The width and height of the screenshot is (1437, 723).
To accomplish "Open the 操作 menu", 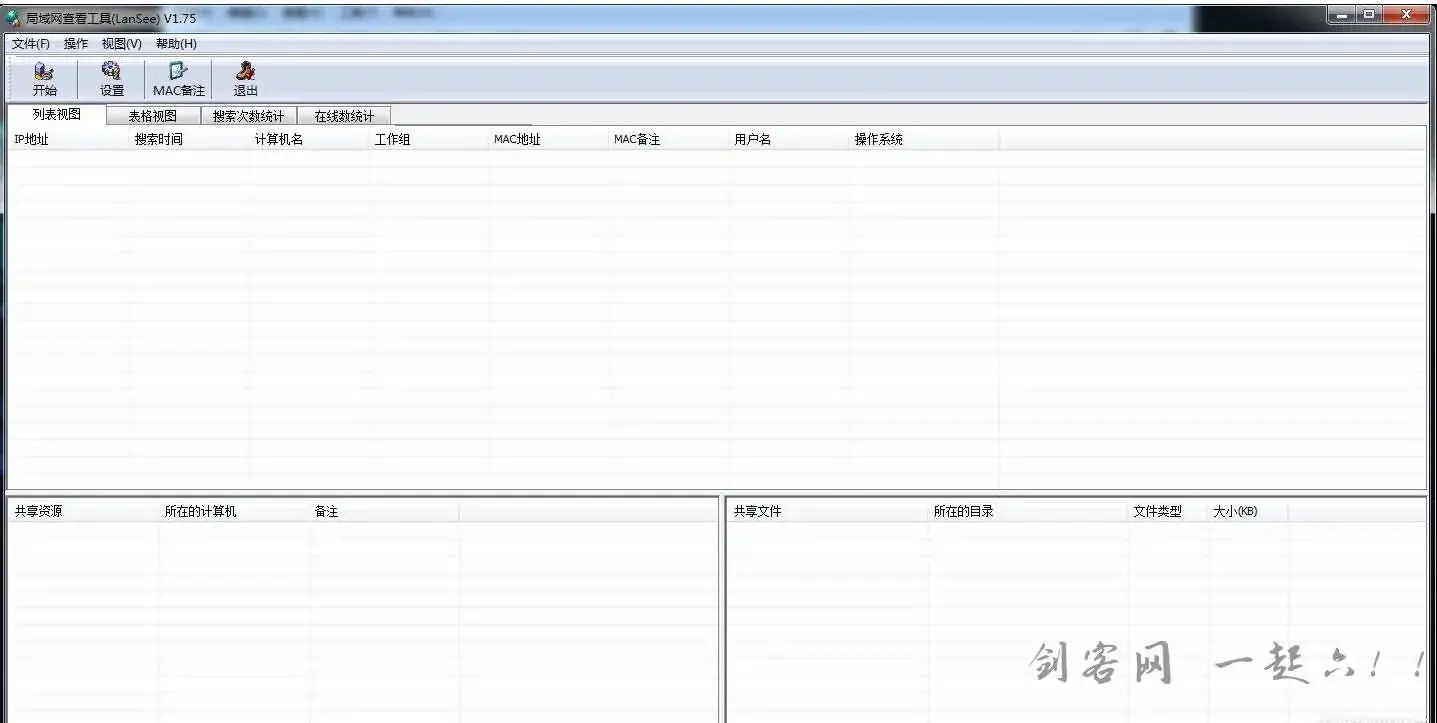I will 76,44.
